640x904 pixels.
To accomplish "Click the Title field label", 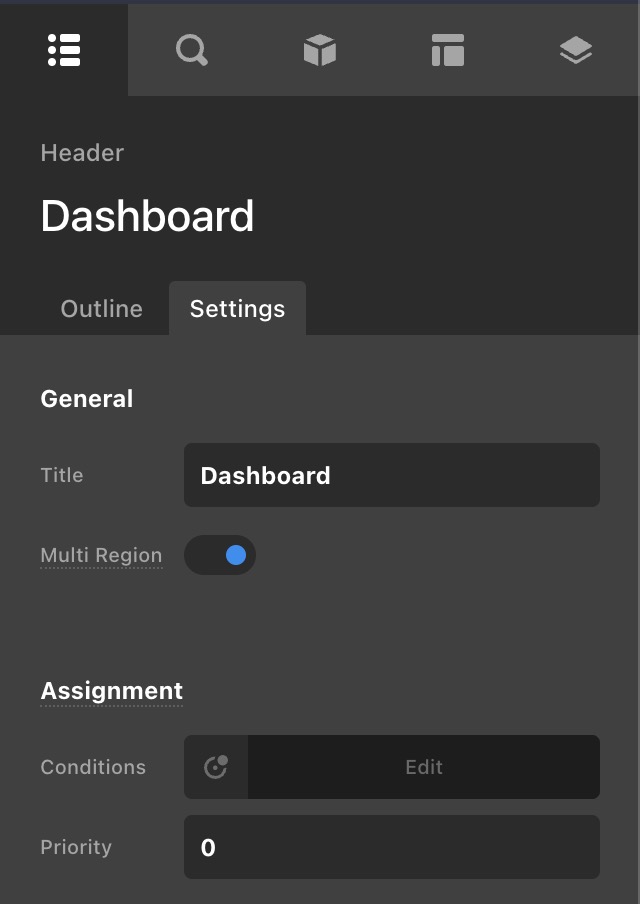I will click(62, 475).
